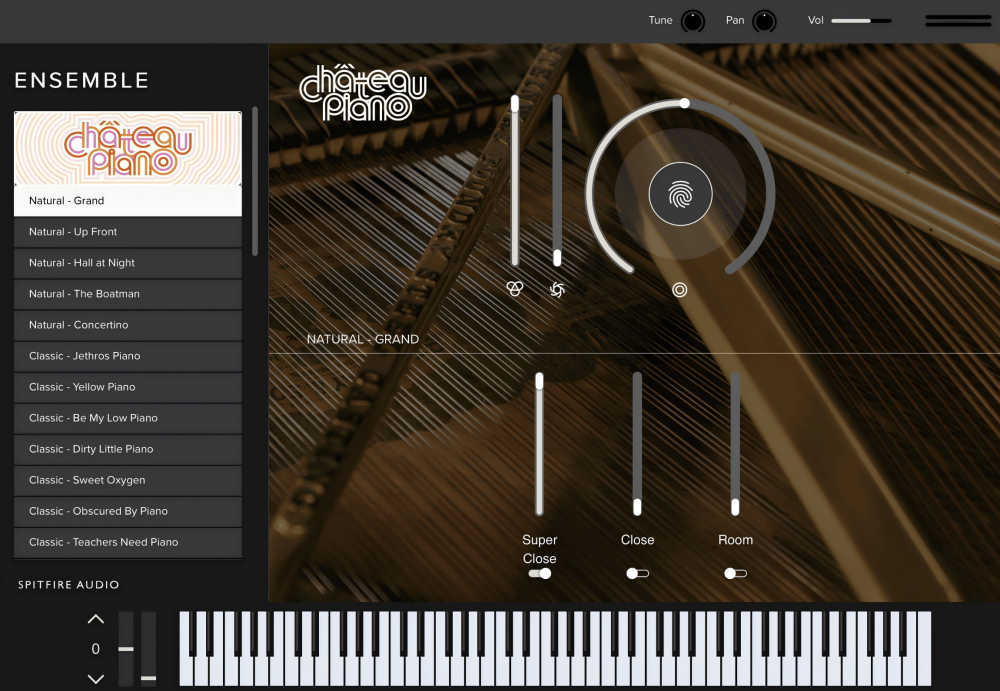Click the Tune knob
The image size is (1000, 691).
click(693, 21)
